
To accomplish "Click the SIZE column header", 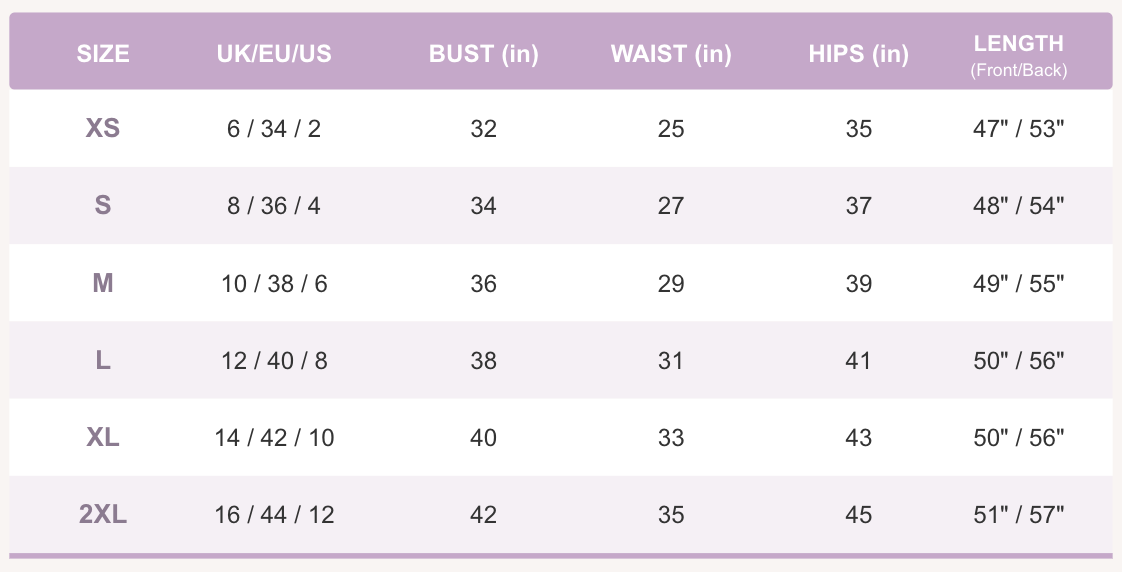I will [x=103, y=54].
